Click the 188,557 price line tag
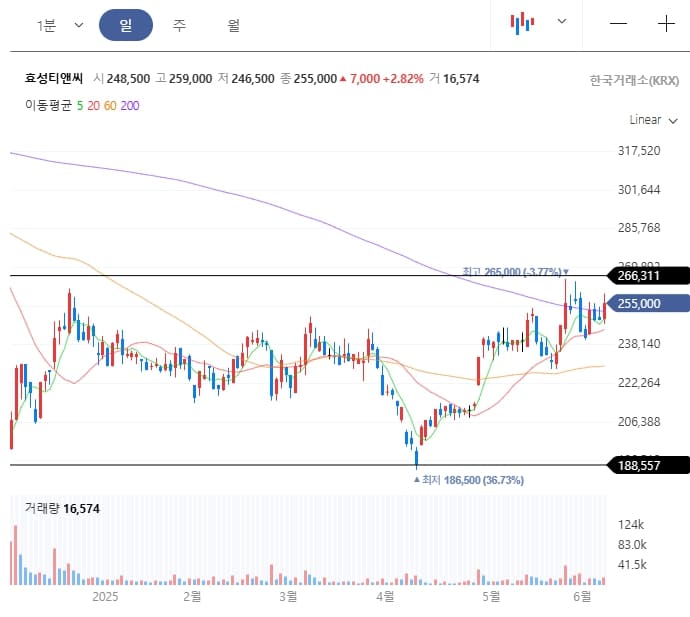 tap(647, 466)
